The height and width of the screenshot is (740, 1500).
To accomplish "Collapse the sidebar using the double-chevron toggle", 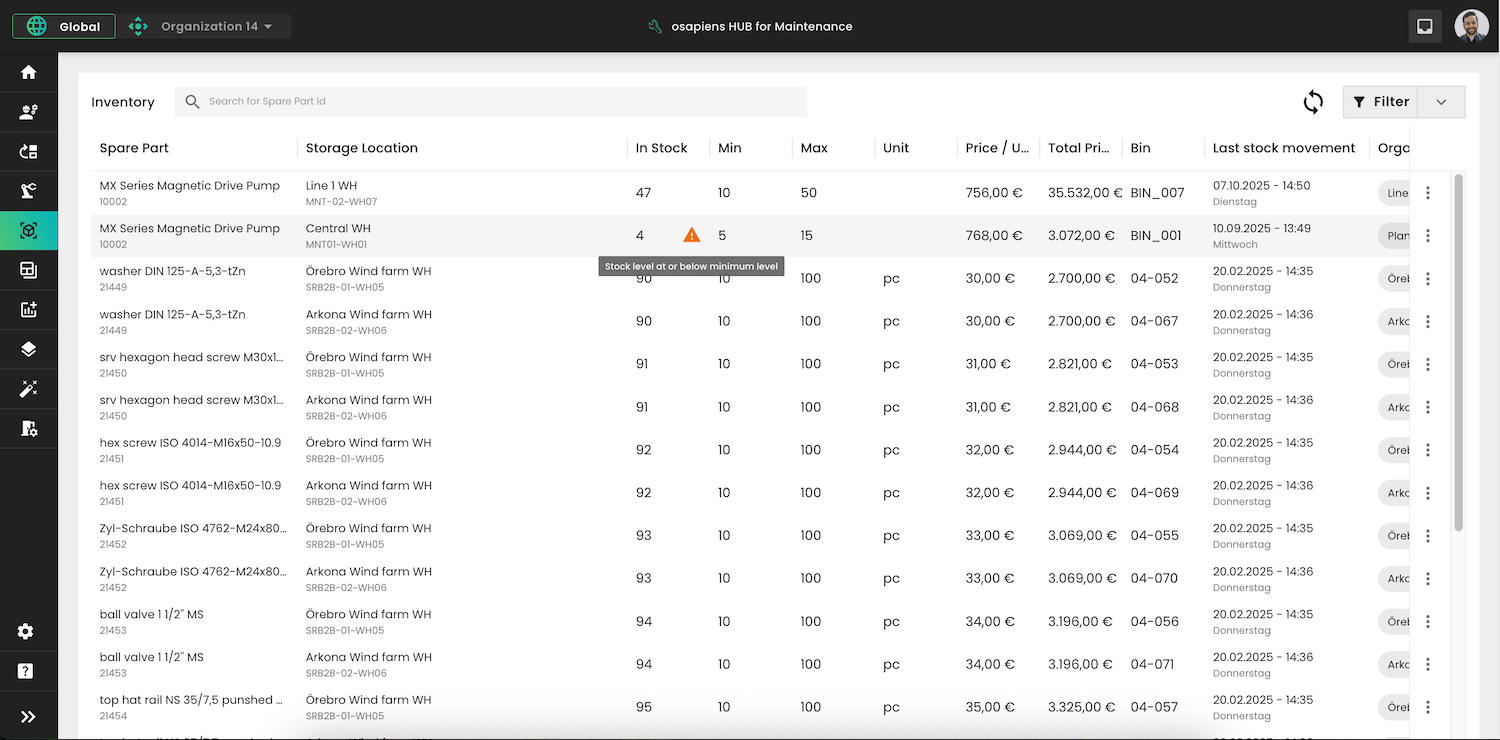I will [28, 715].
